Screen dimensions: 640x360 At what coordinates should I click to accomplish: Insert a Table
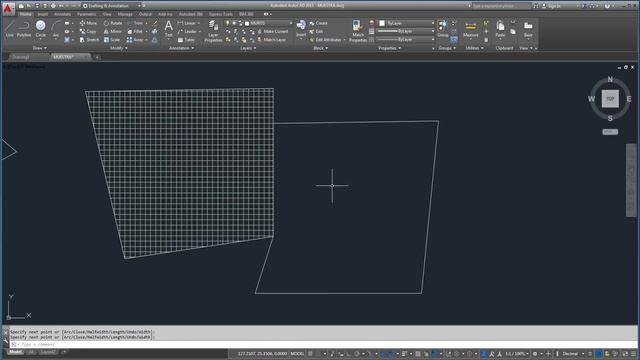pos(186,40)
